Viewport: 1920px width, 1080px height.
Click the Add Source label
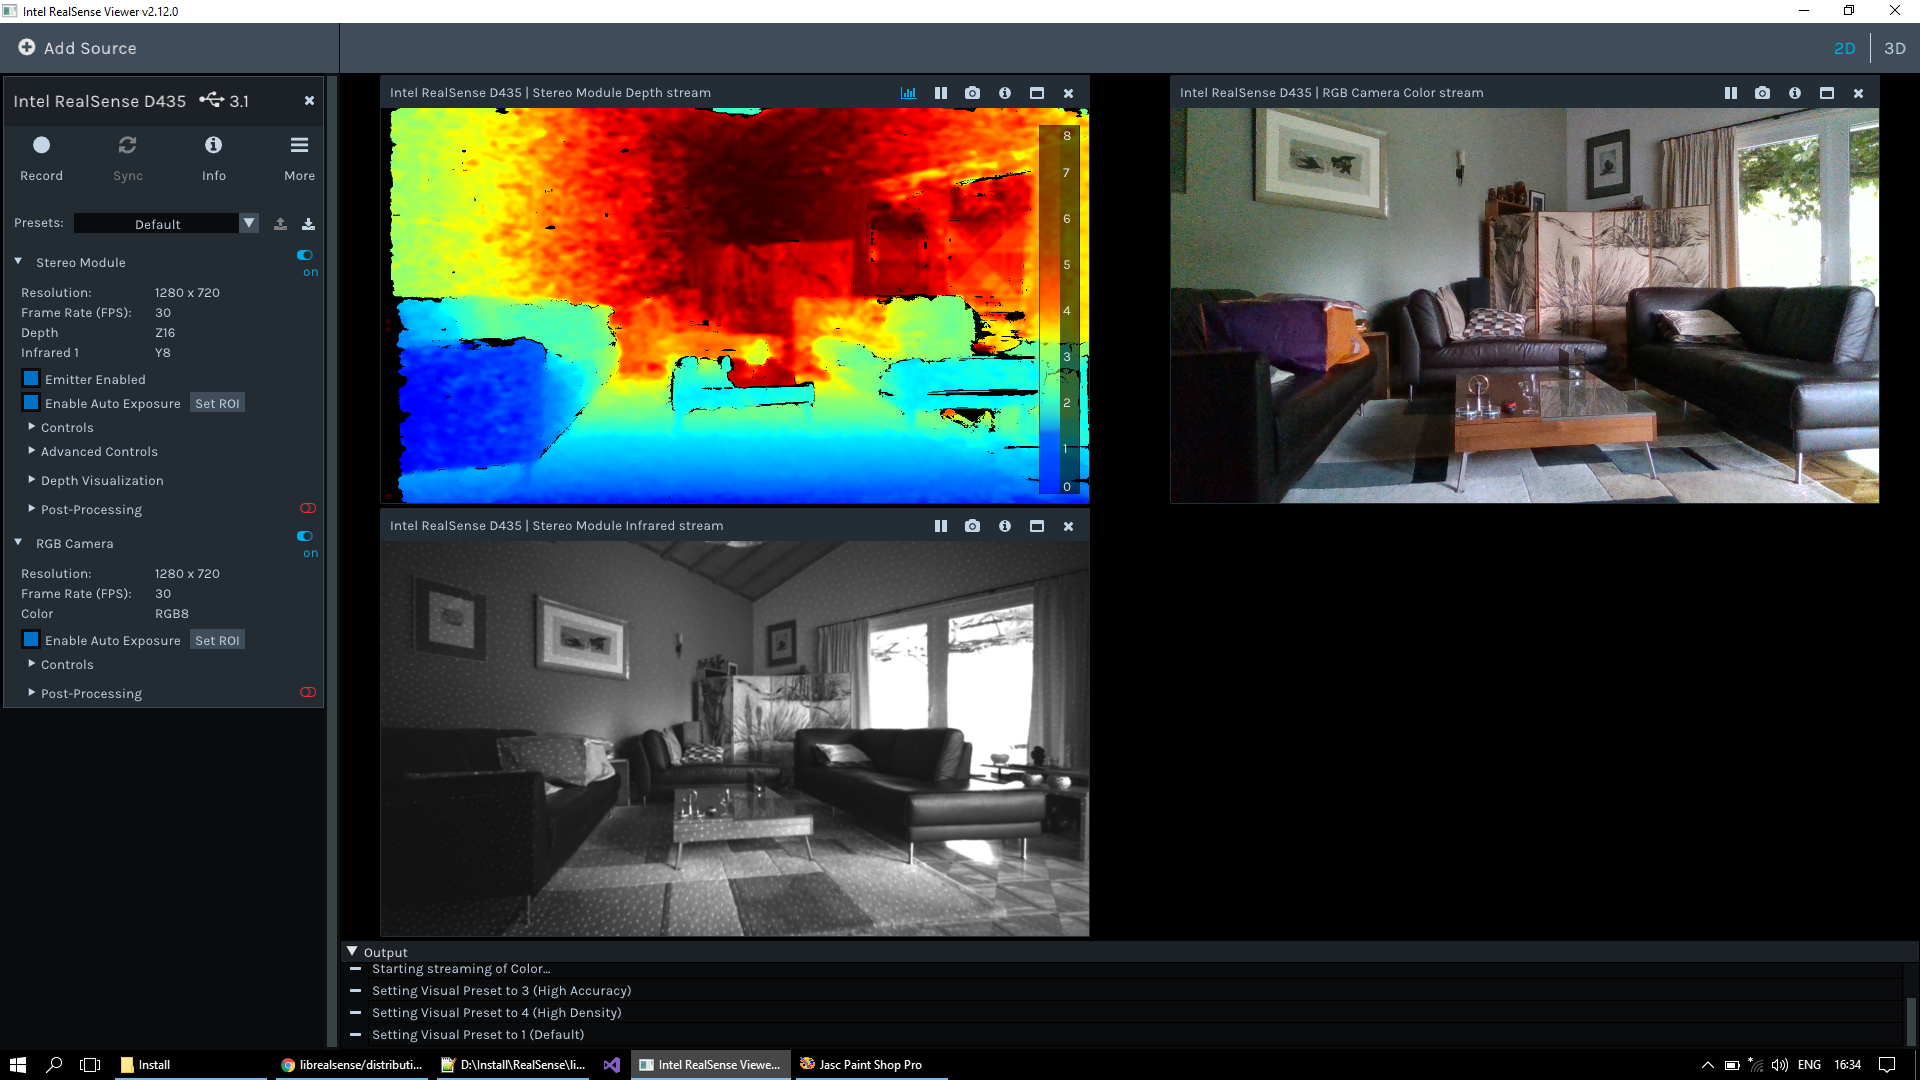coord(90,48)
